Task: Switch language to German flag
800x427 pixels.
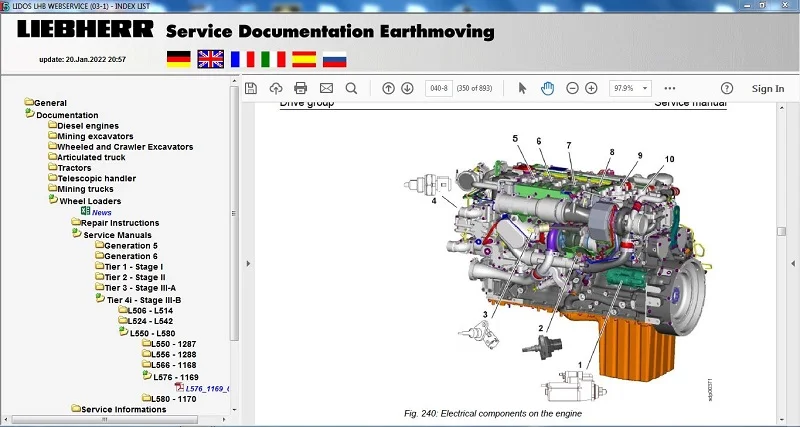Action: point(179,59)
